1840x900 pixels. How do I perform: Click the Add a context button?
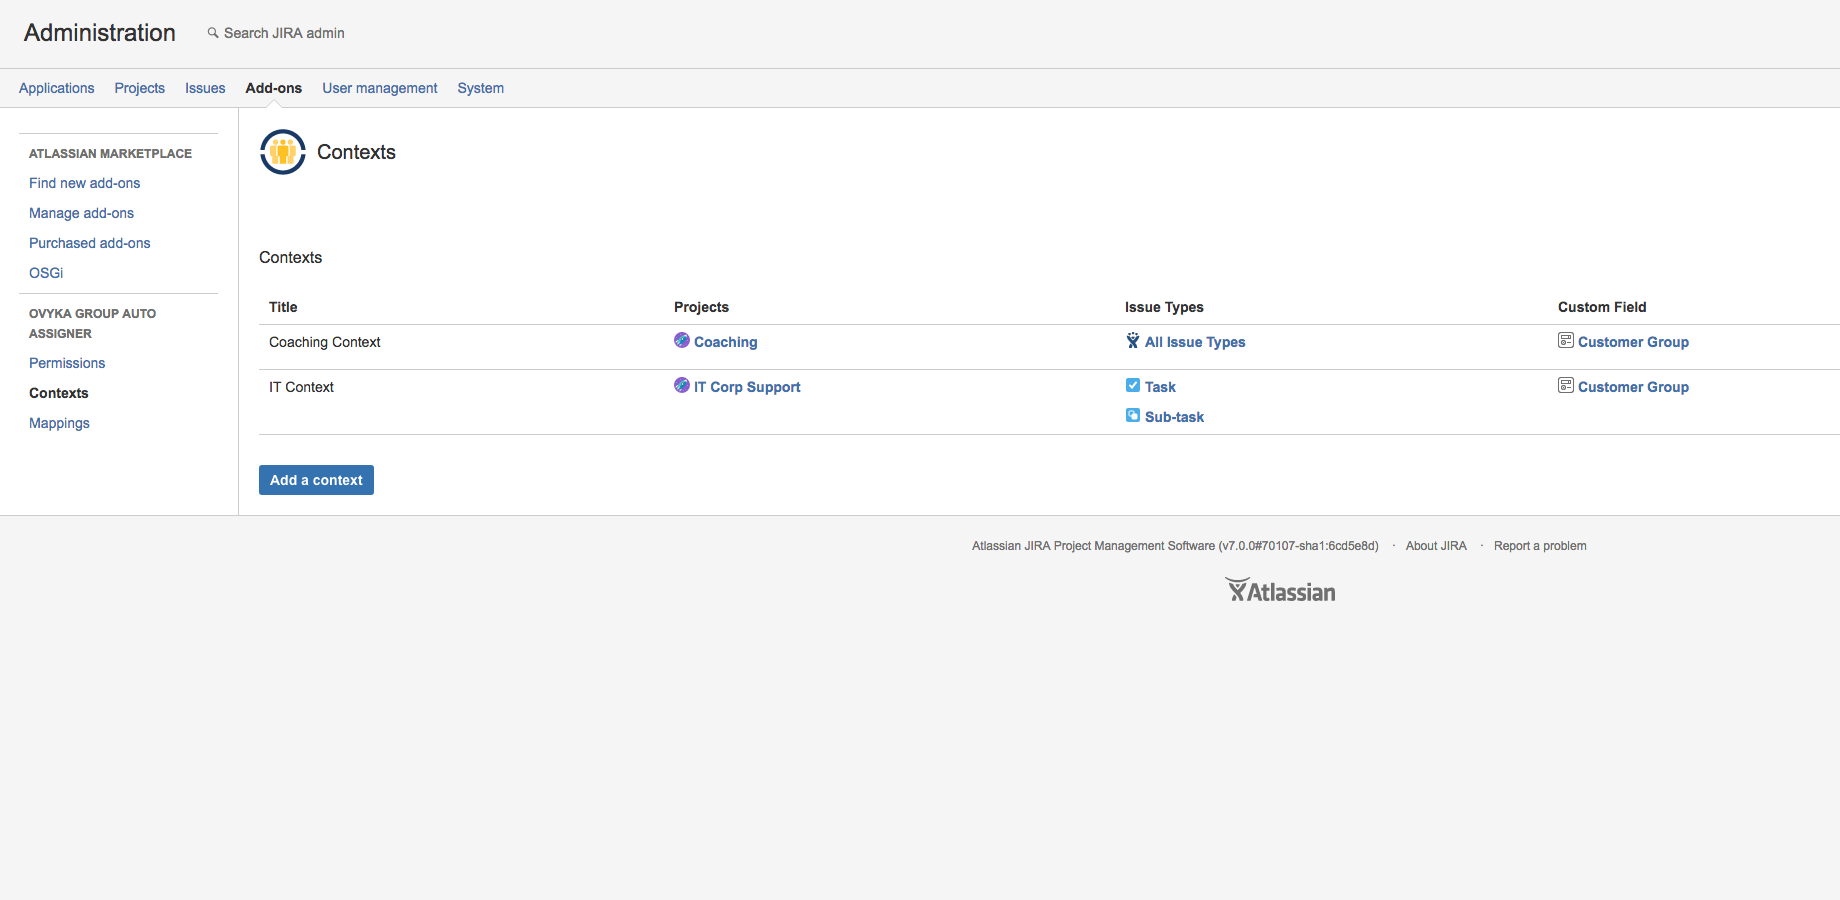tap(316, 480)
